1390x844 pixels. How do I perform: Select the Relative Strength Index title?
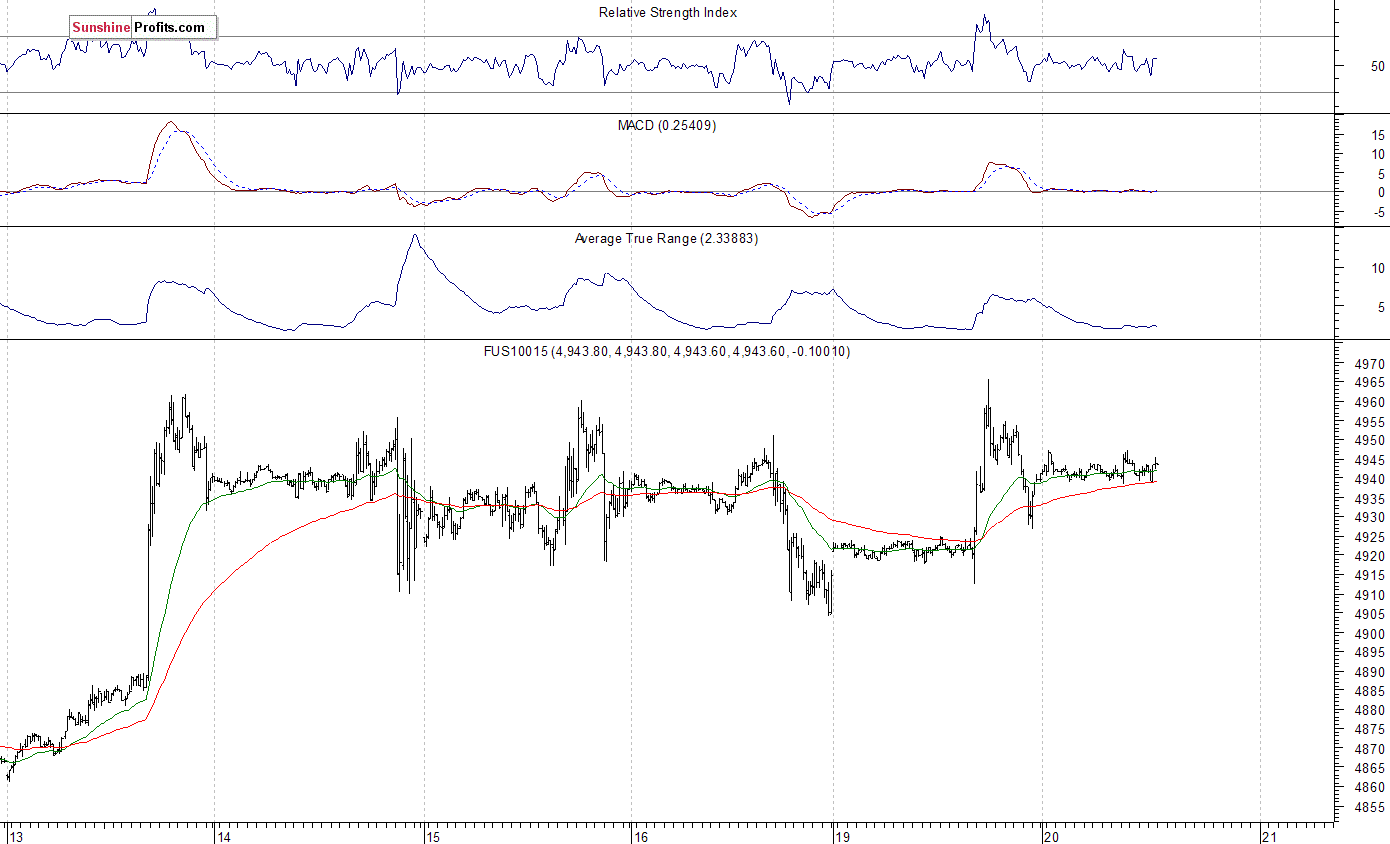click(x=668, y=13)
